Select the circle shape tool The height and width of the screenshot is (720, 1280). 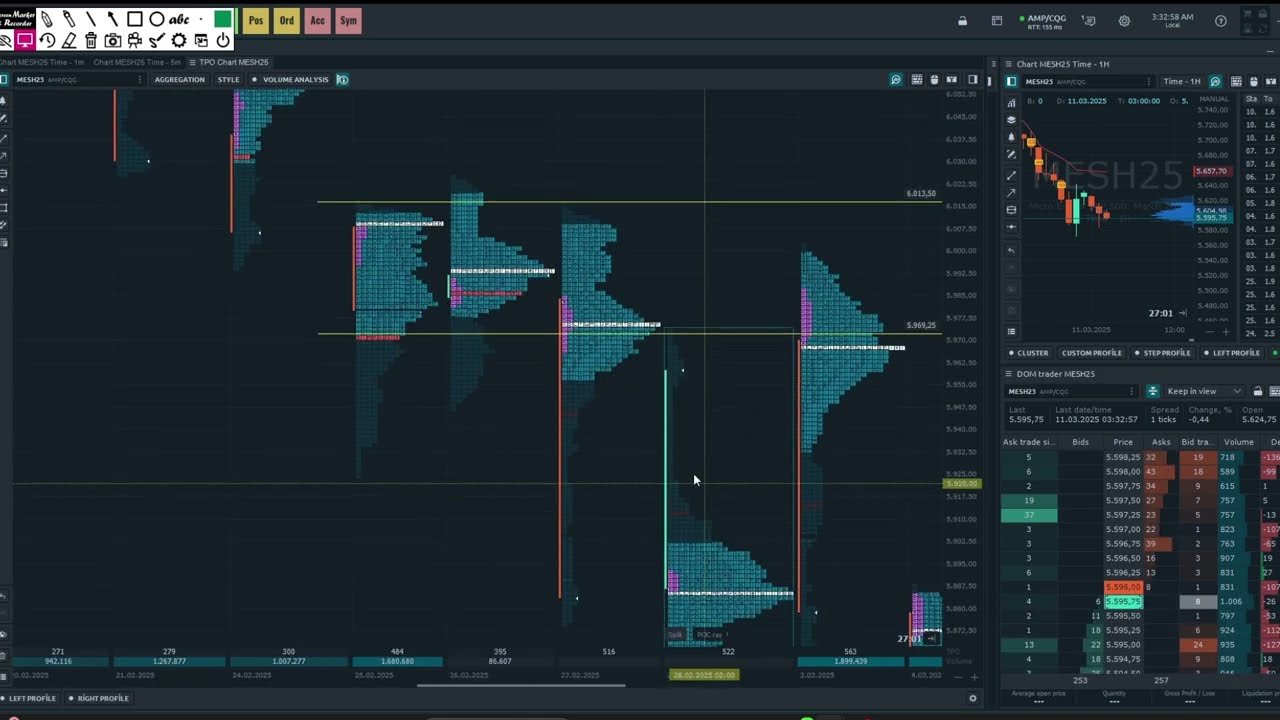(157, 19)
